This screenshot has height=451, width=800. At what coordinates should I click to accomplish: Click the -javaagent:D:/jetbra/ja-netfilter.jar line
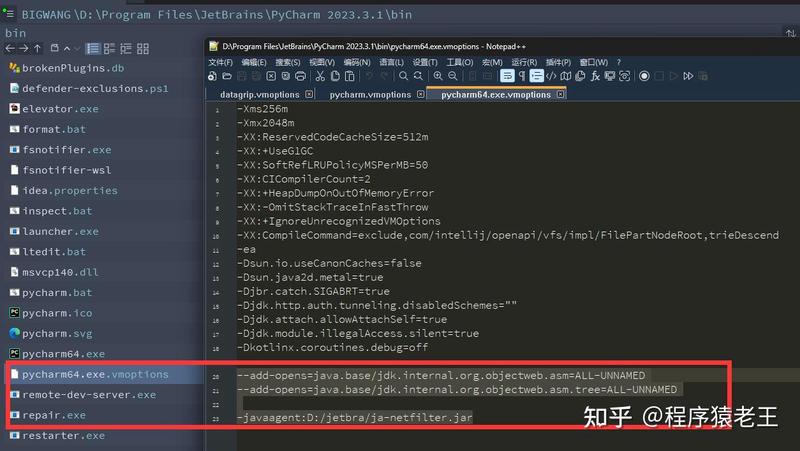355,417
